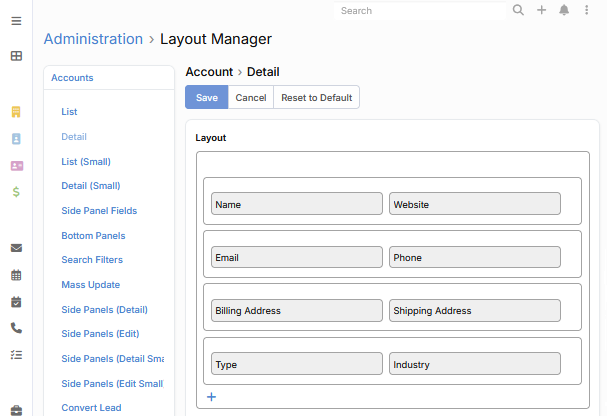Click the Save button

(x=207, y=97)
